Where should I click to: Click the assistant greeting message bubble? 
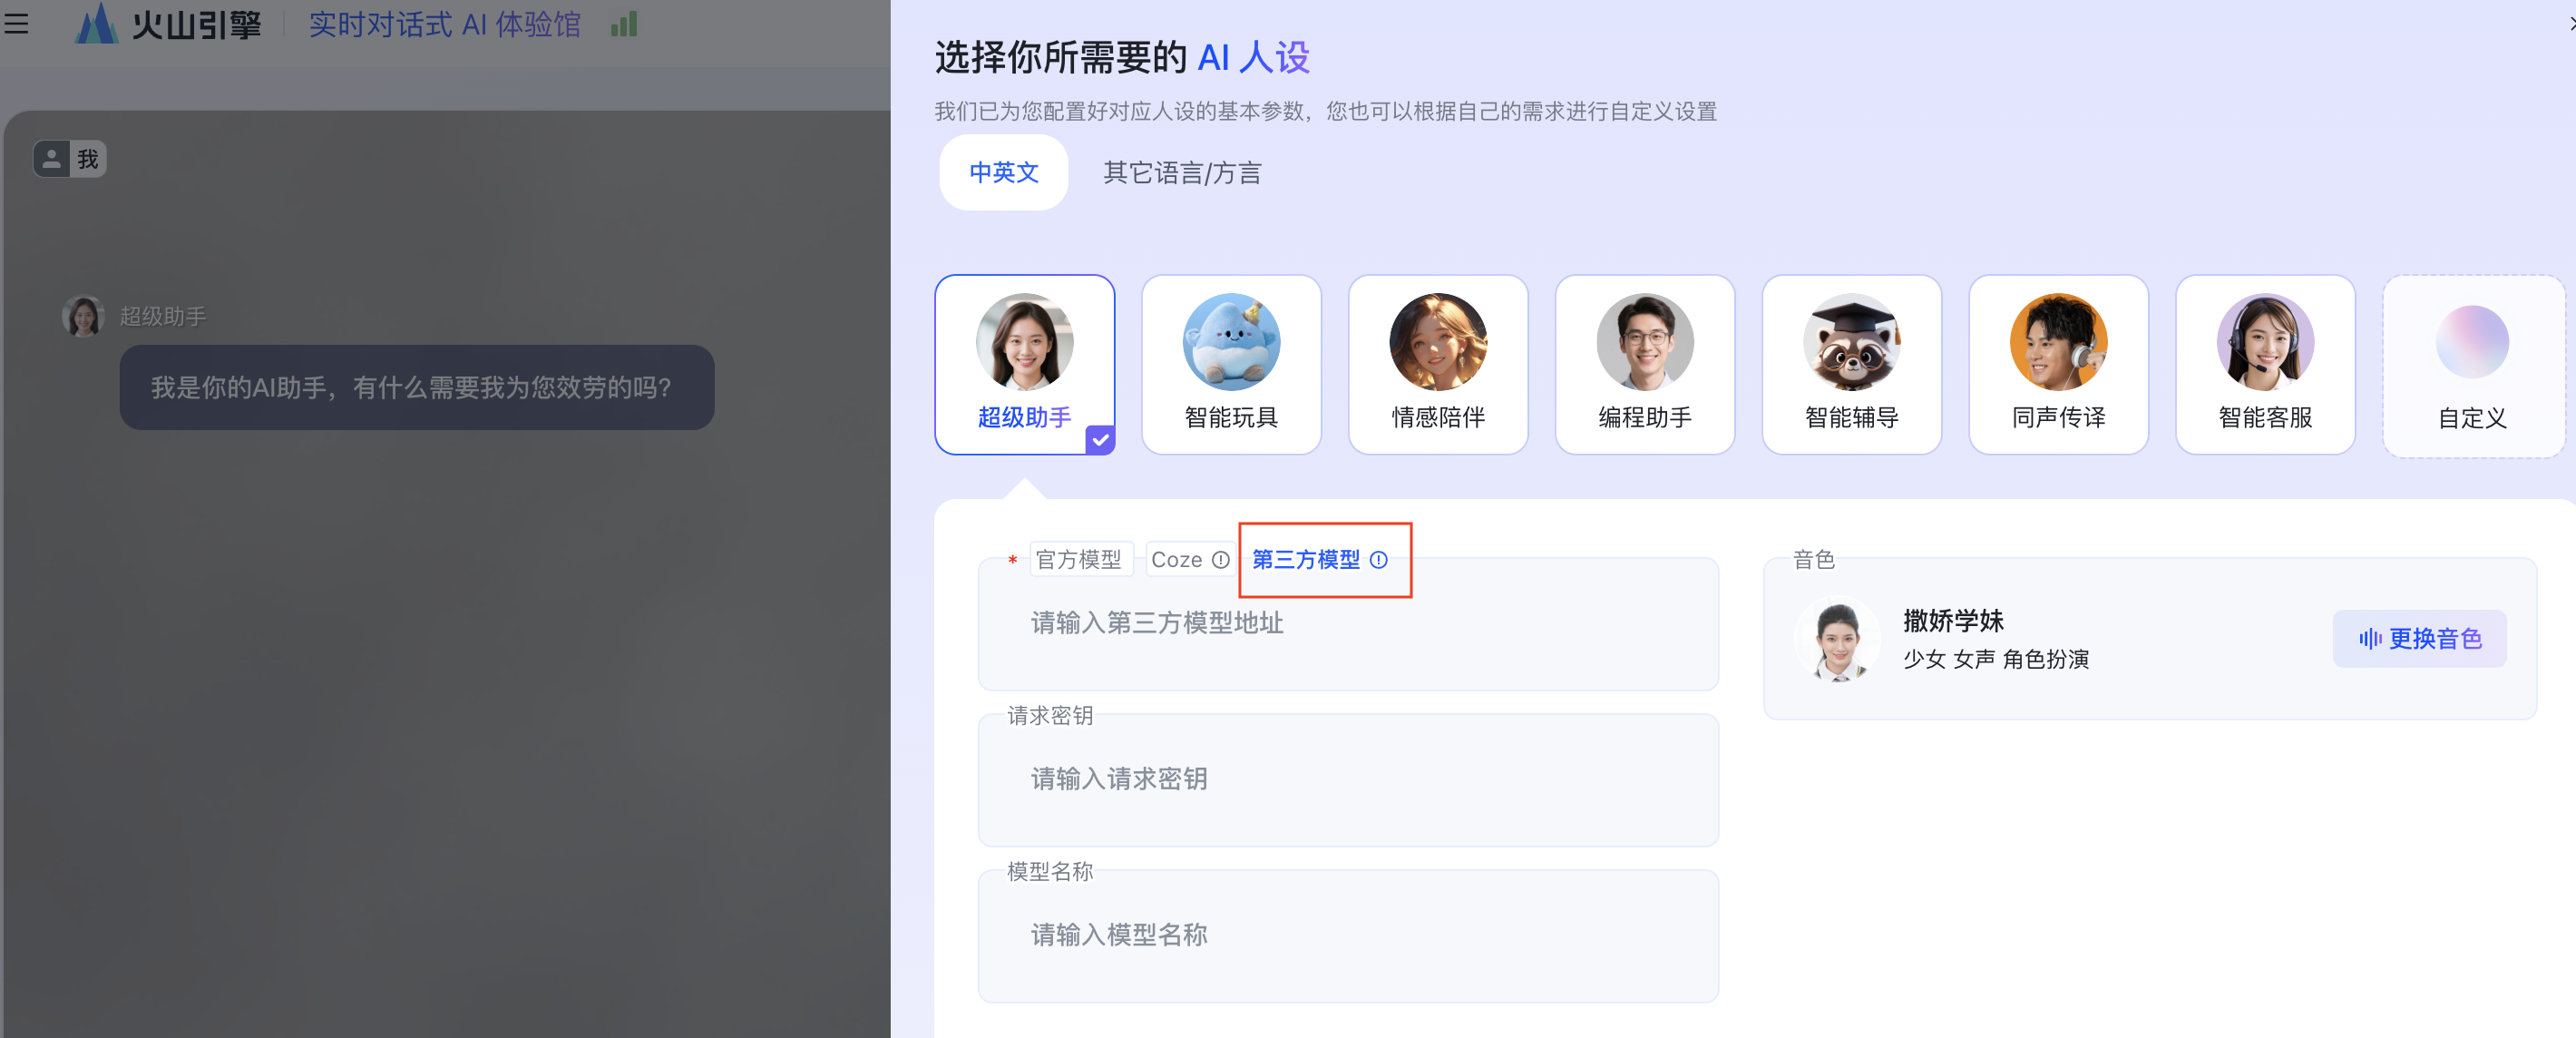(x=417, y=387)
